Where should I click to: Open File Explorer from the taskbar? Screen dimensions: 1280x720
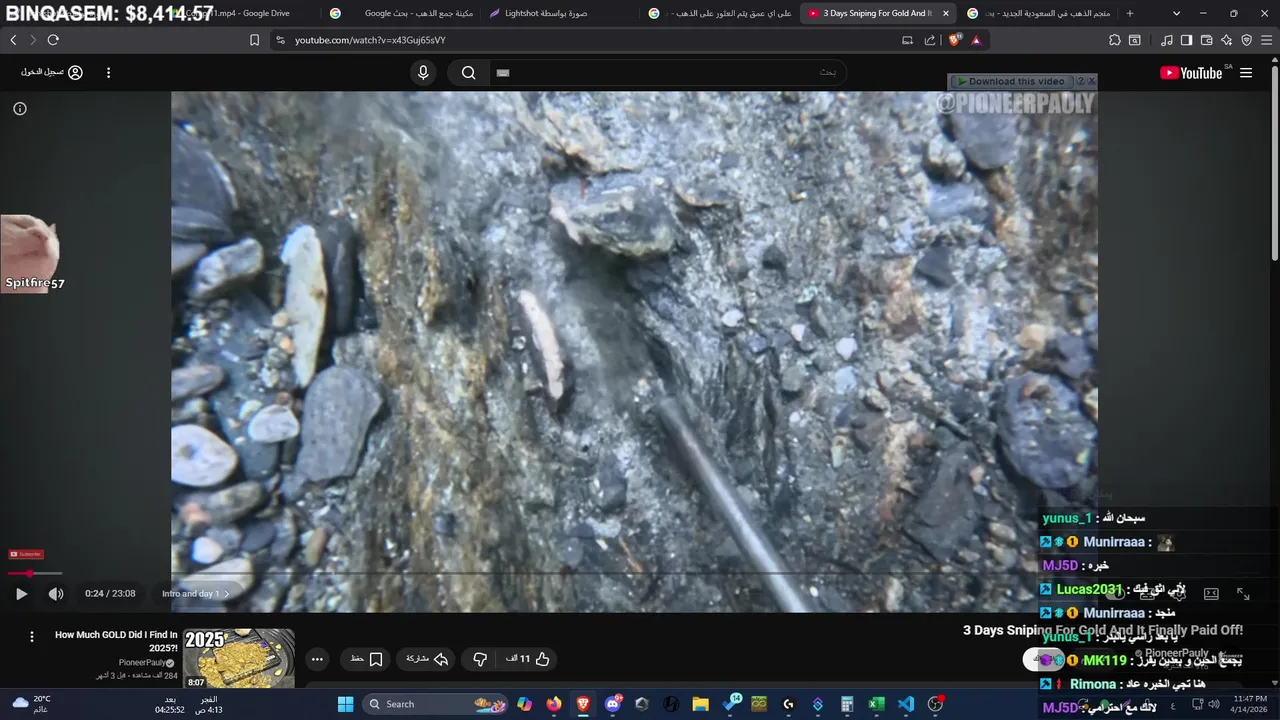point(700,704)
